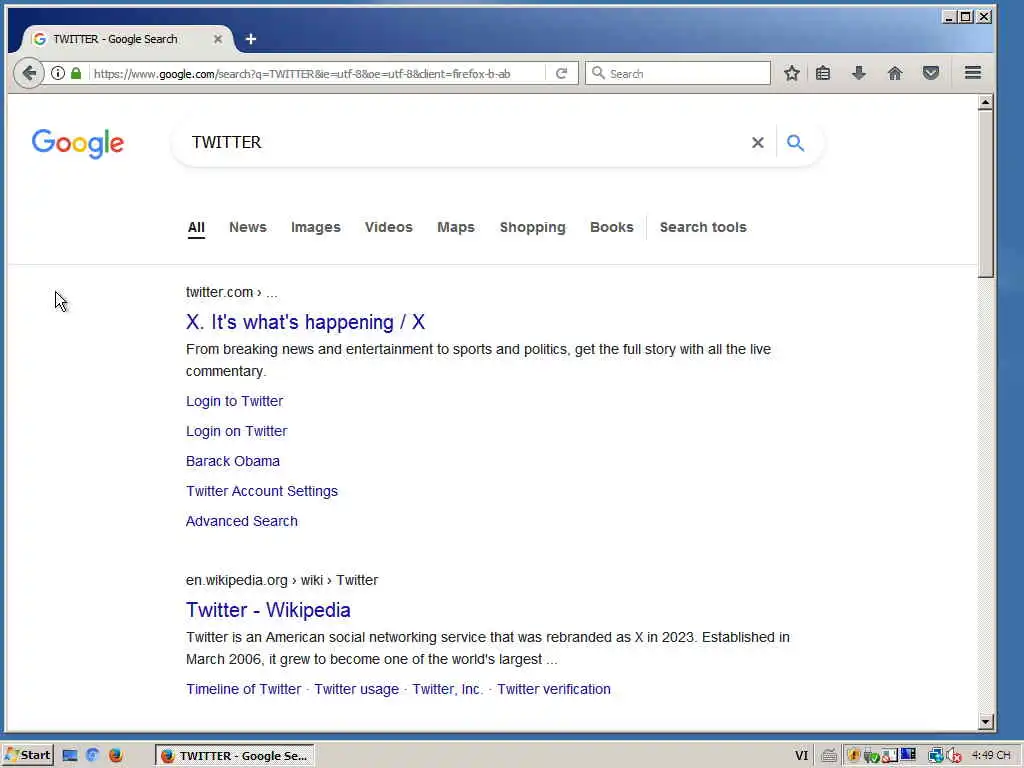The height and width of the screenshot is (768, 1024).
Task: Open the Timeline of Twitter link
Action: click(244, 689)
